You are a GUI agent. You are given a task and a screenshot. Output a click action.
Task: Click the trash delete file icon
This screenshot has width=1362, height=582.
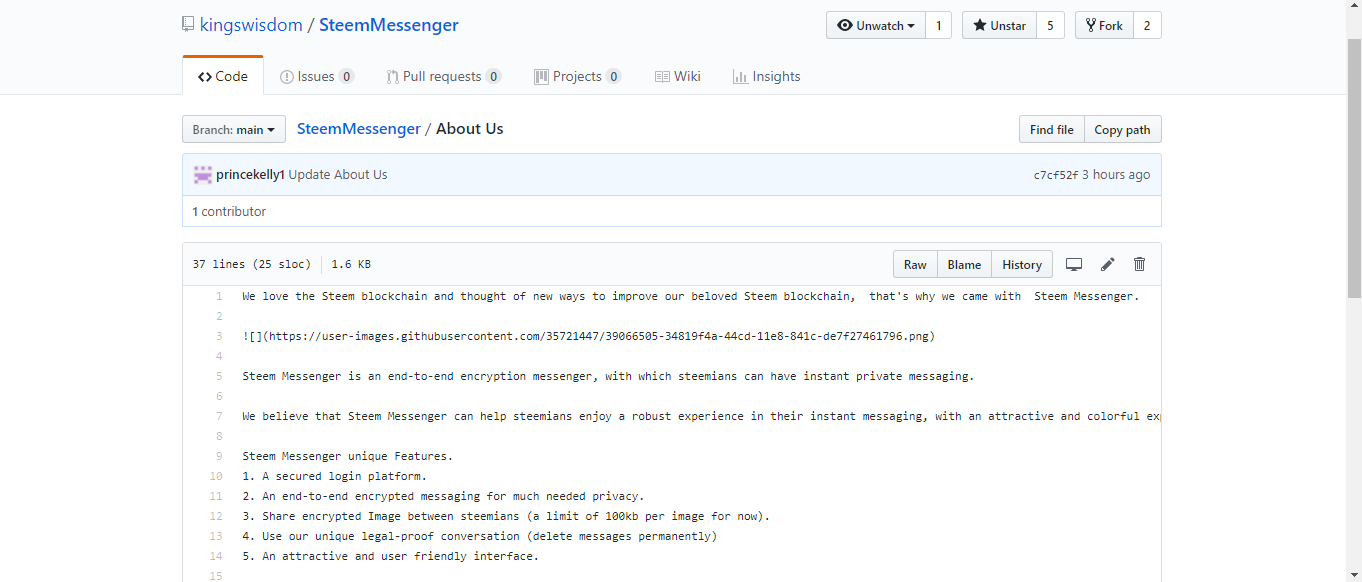click(1139, 264)
